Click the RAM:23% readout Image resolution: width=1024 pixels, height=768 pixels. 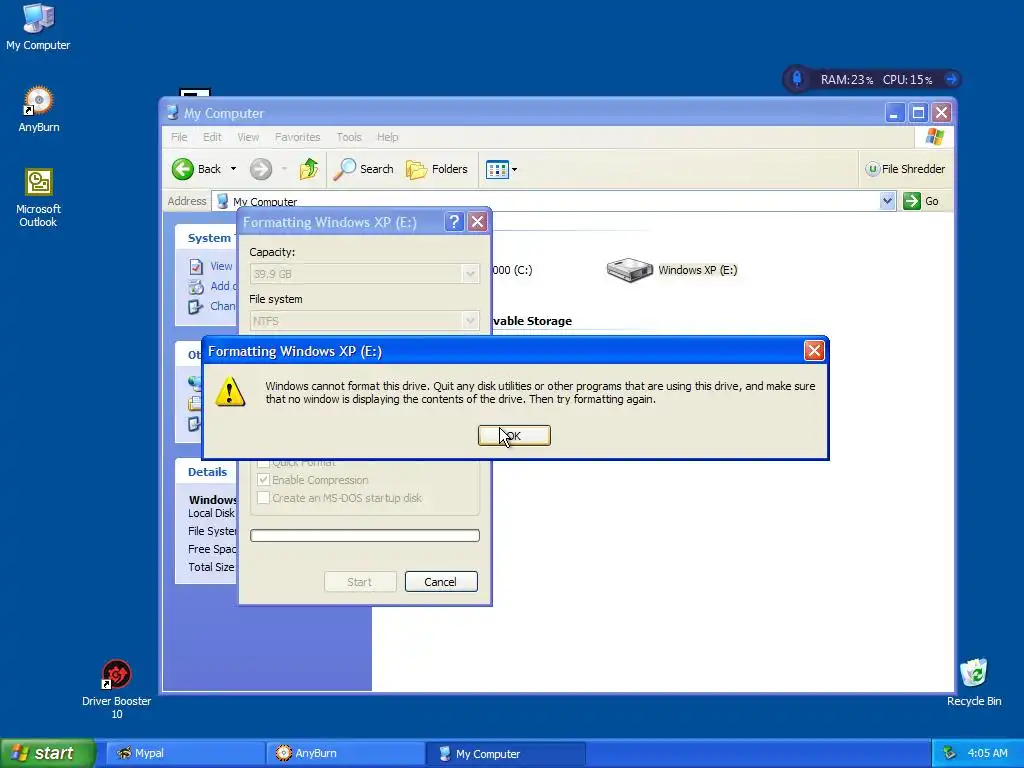pyautogui.click(x=846, y=80)
